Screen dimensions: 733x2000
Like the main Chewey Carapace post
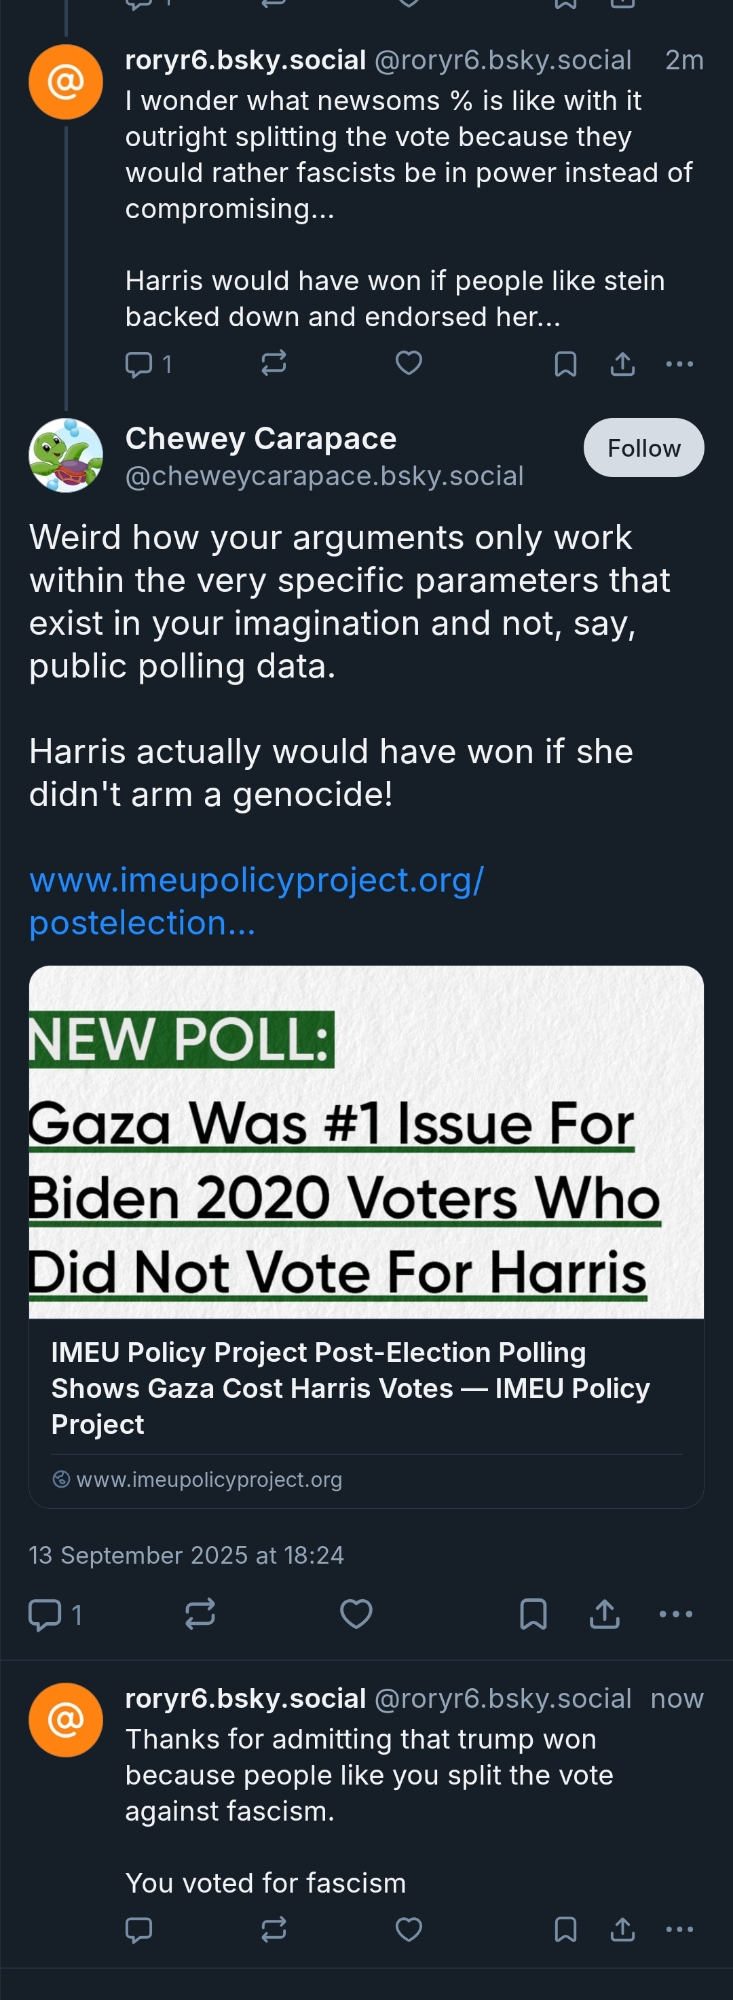pos(356,1614)
